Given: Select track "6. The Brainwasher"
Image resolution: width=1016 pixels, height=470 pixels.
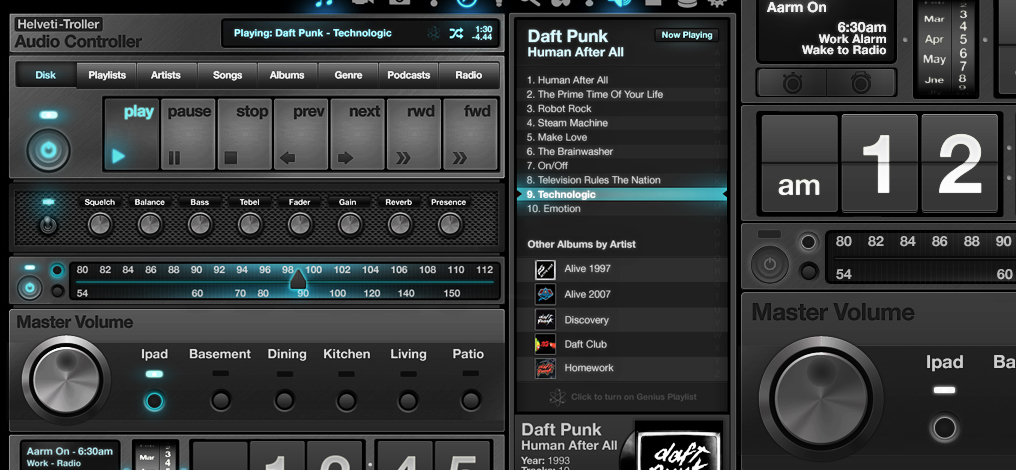Looking at the screenshot, I should [622, 152].
